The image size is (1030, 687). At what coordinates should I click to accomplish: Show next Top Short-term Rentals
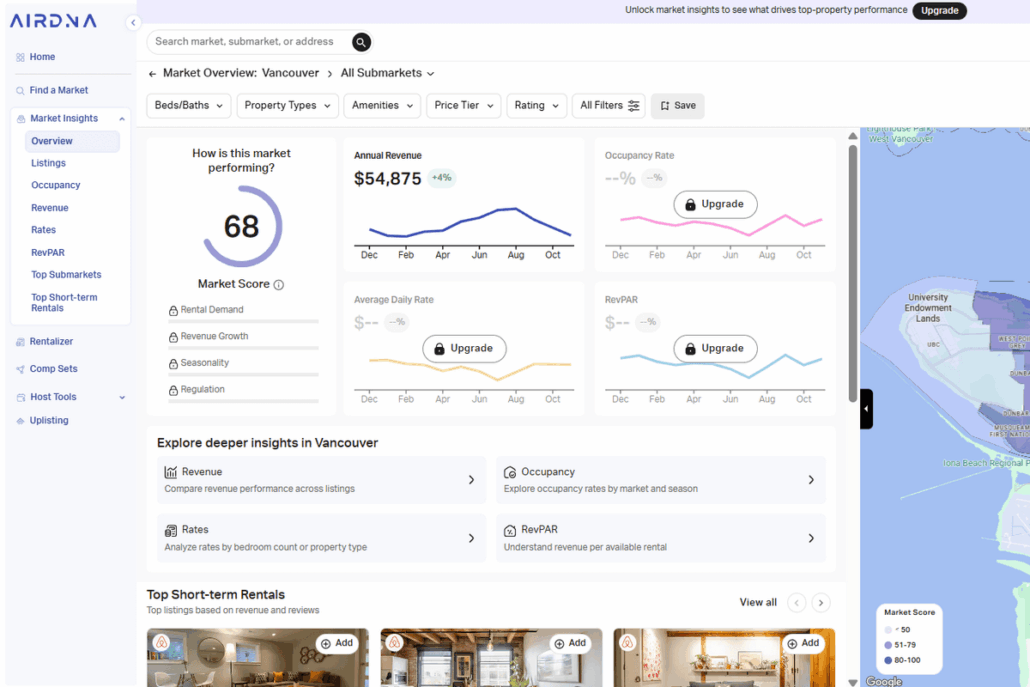click(820, 602)
